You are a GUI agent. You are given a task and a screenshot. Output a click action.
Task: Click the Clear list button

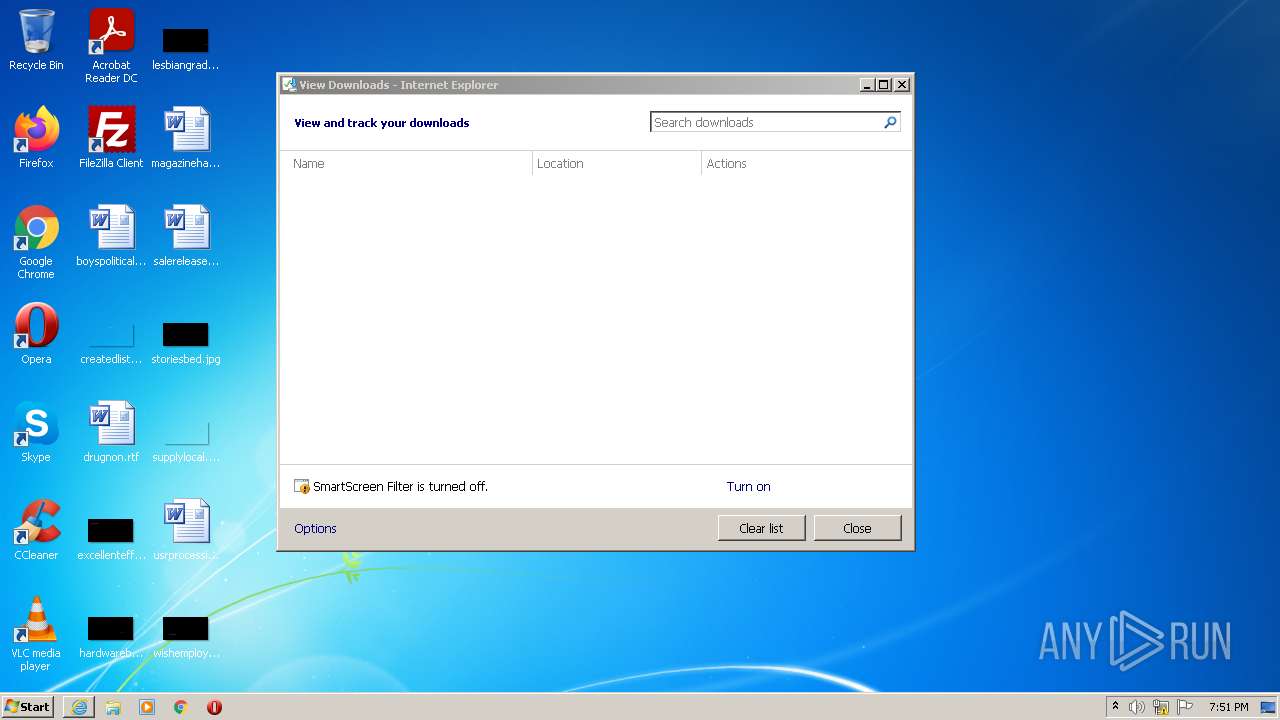point(761,529)
